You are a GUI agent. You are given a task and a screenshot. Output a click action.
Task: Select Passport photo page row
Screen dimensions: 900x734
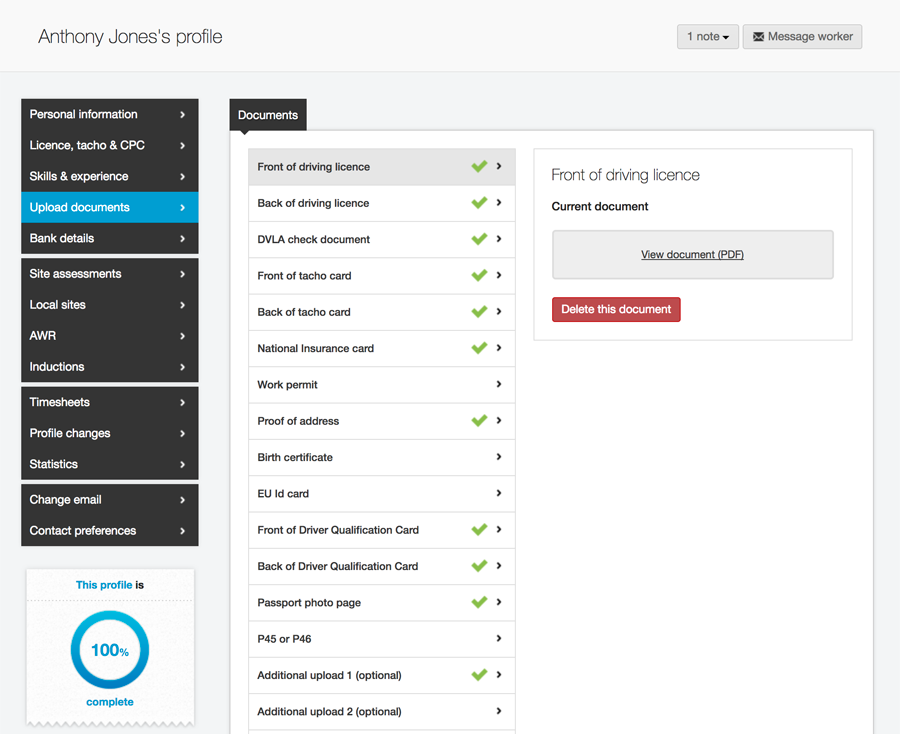[x=382, y=603]
